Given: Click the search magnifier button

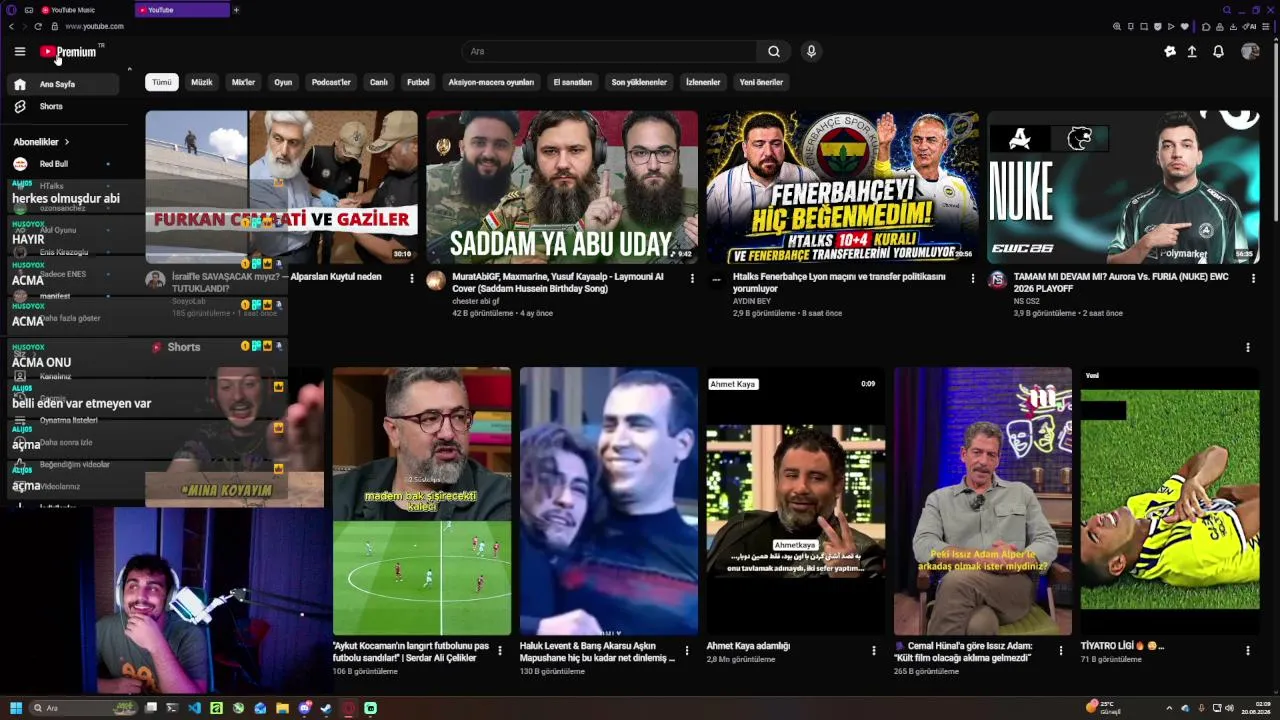Looking at the screenshot, I should coord(774,51).
